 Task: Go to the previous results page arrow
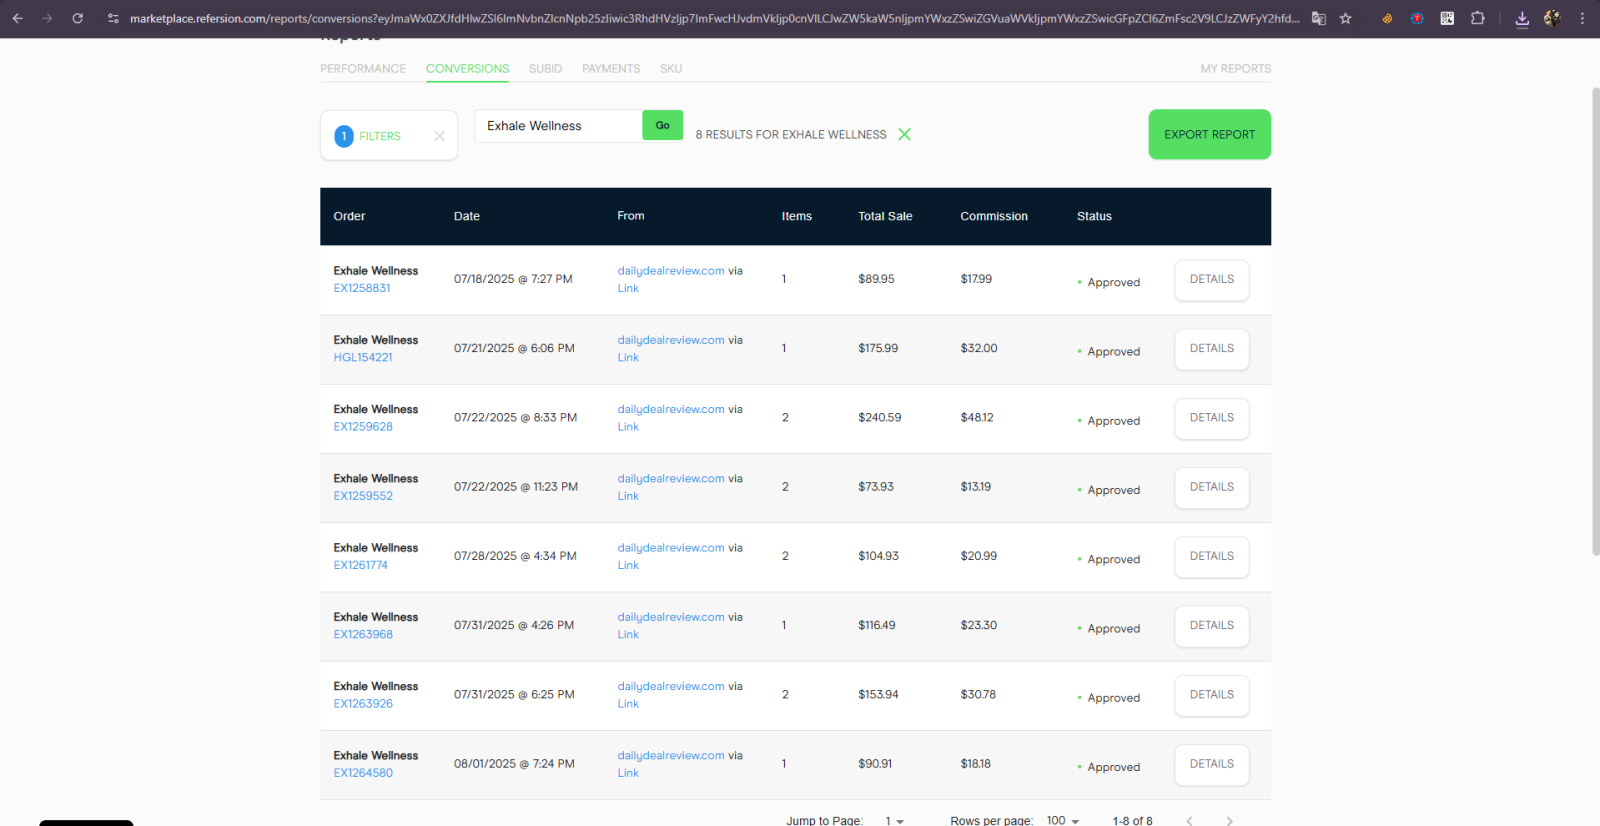point(1189,821)
